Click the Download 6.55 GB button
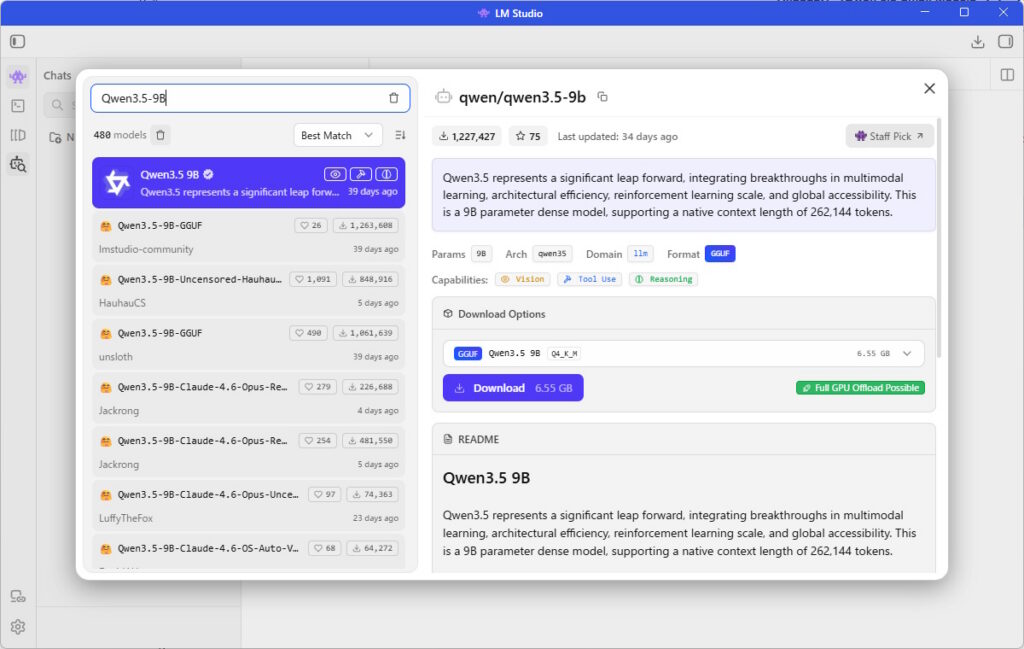This screenshot has width=1024, height=649. (513, 388)
